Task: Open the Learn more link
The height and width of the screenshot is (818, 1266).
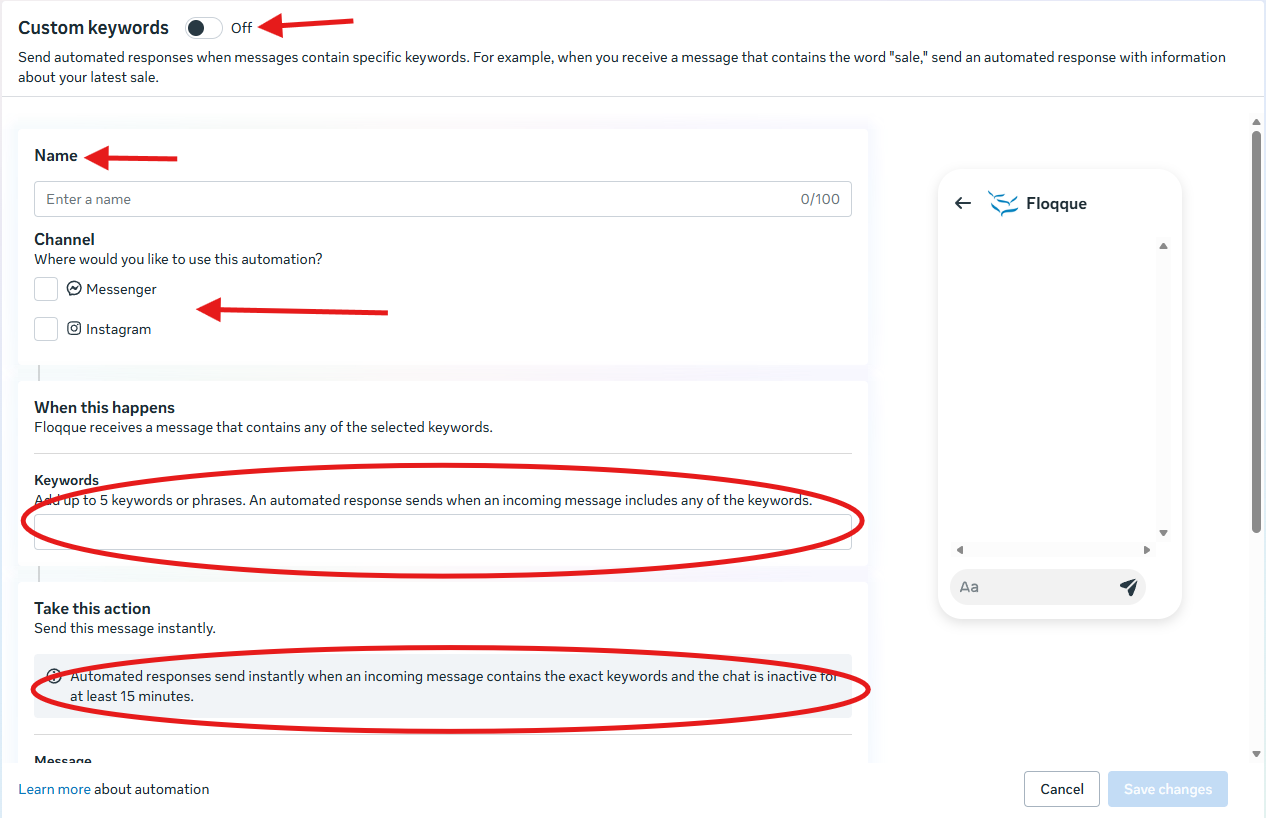Action: (54, 789)
